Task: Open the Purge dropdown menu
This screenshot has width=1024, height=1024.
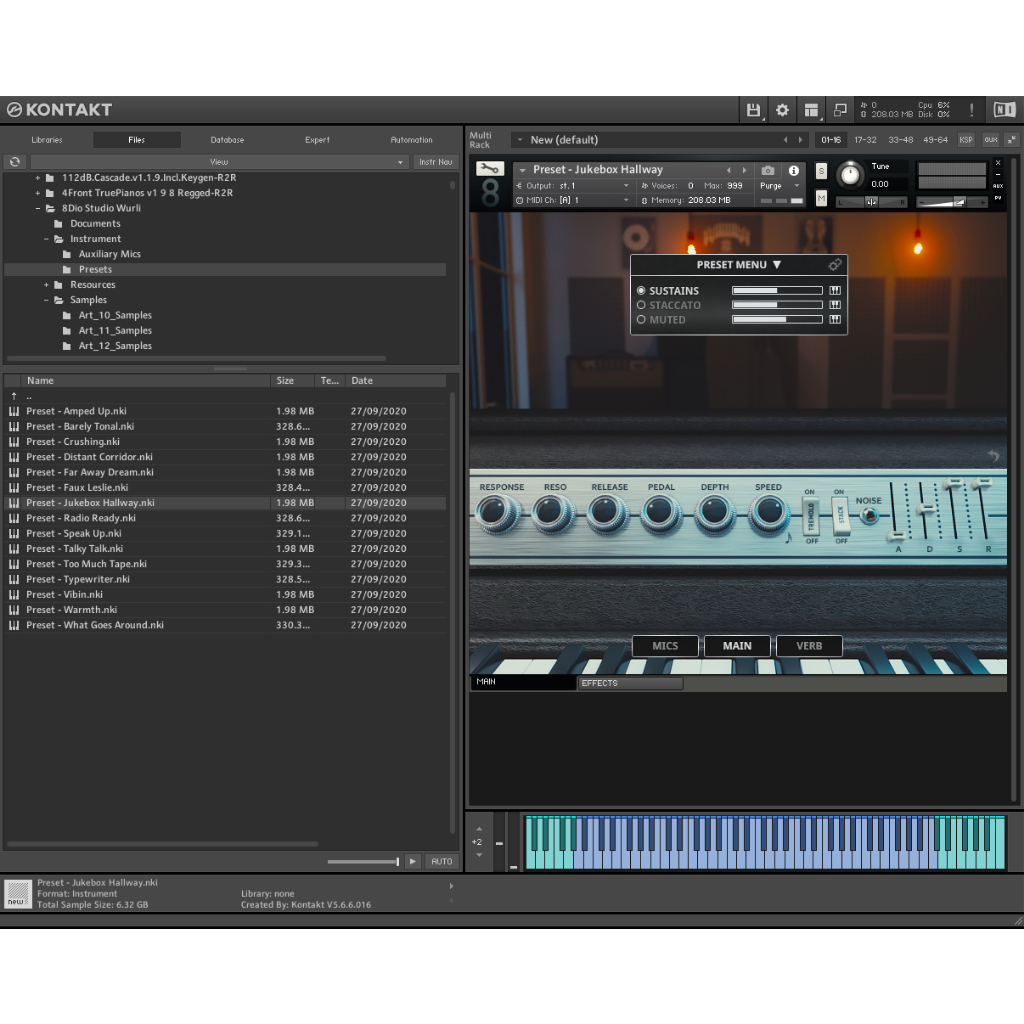Action: point(778,186)
